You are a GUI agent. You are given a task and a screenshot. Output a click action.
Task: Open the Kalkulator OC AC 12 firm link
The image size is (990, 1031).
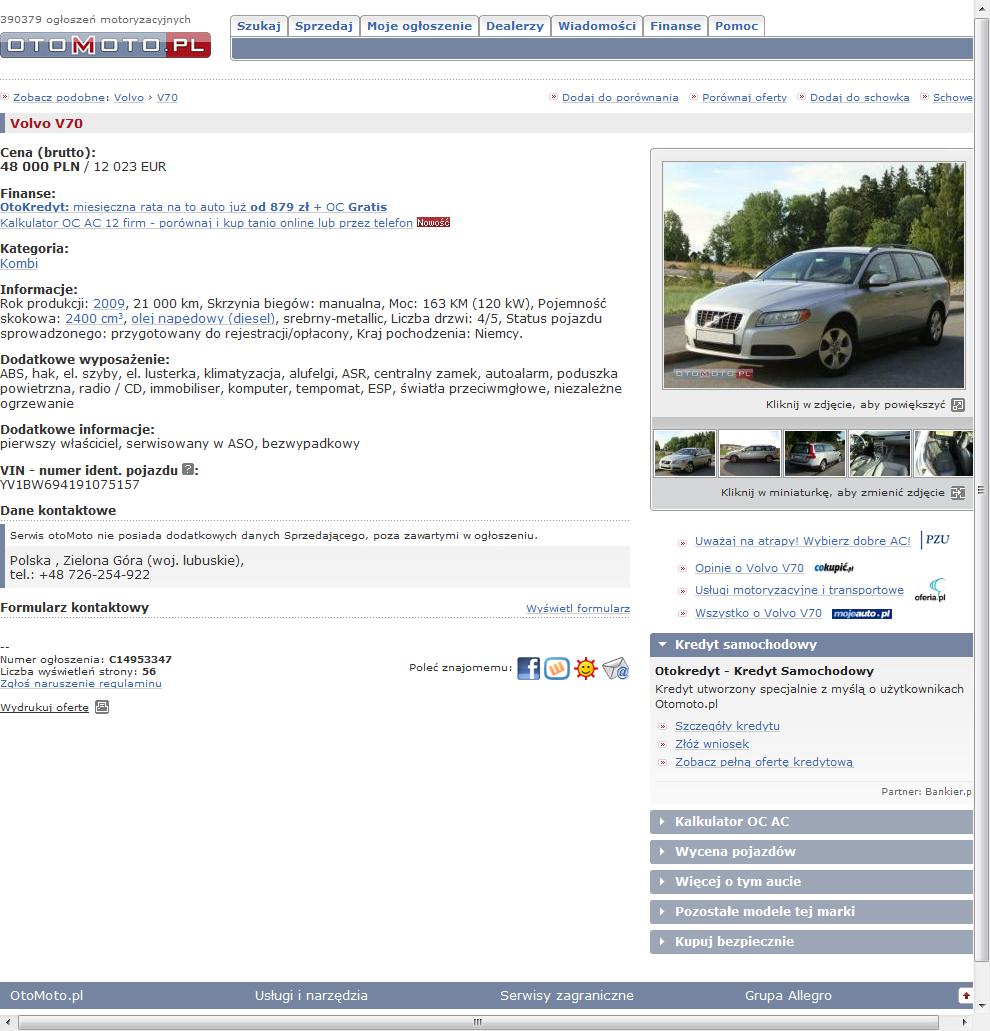206,223
